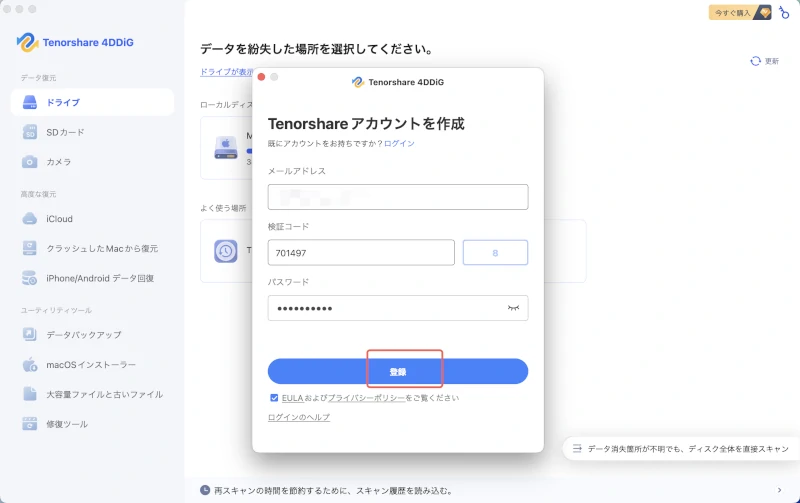Image resolution: width=800 pixels, height=503 pixels.
Task: Click the 検証コード input field
Action: (361, 253)
